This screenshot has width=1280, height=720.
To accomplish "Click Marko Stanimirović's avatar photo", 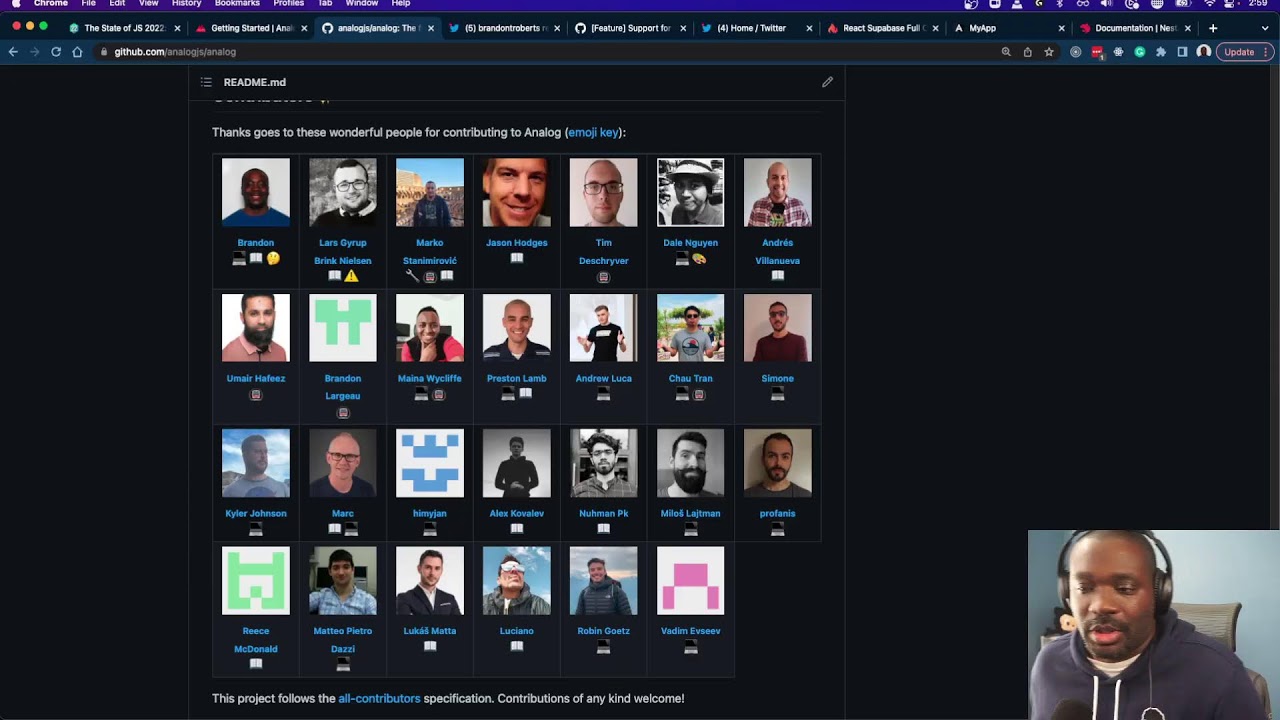I will (430, 192).
